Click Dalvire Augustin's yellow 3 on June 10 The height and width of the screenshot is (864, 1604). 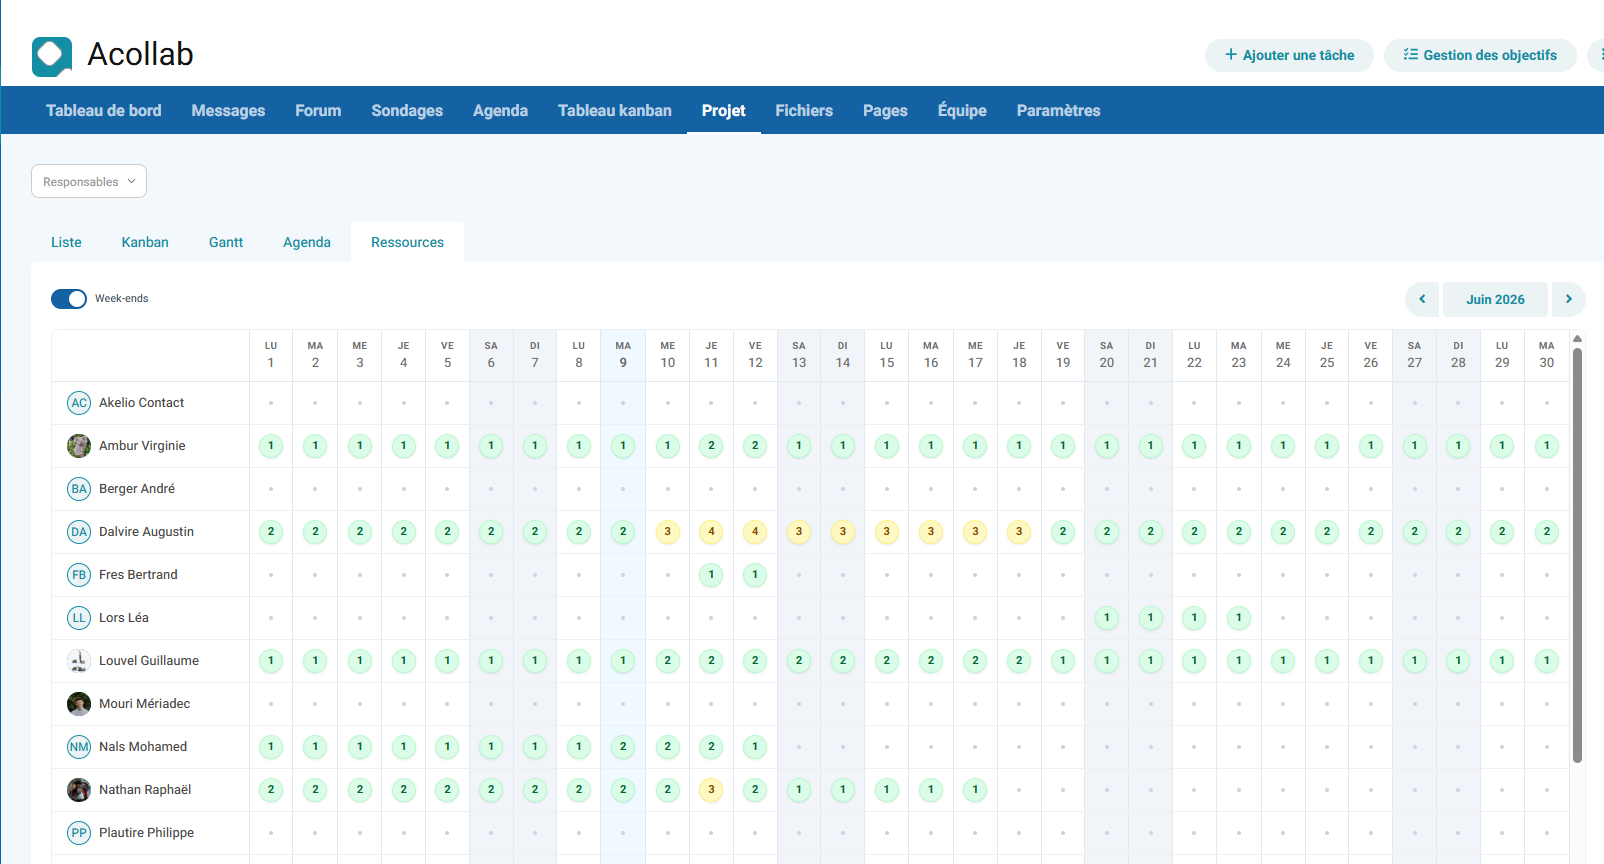point(668,532)
